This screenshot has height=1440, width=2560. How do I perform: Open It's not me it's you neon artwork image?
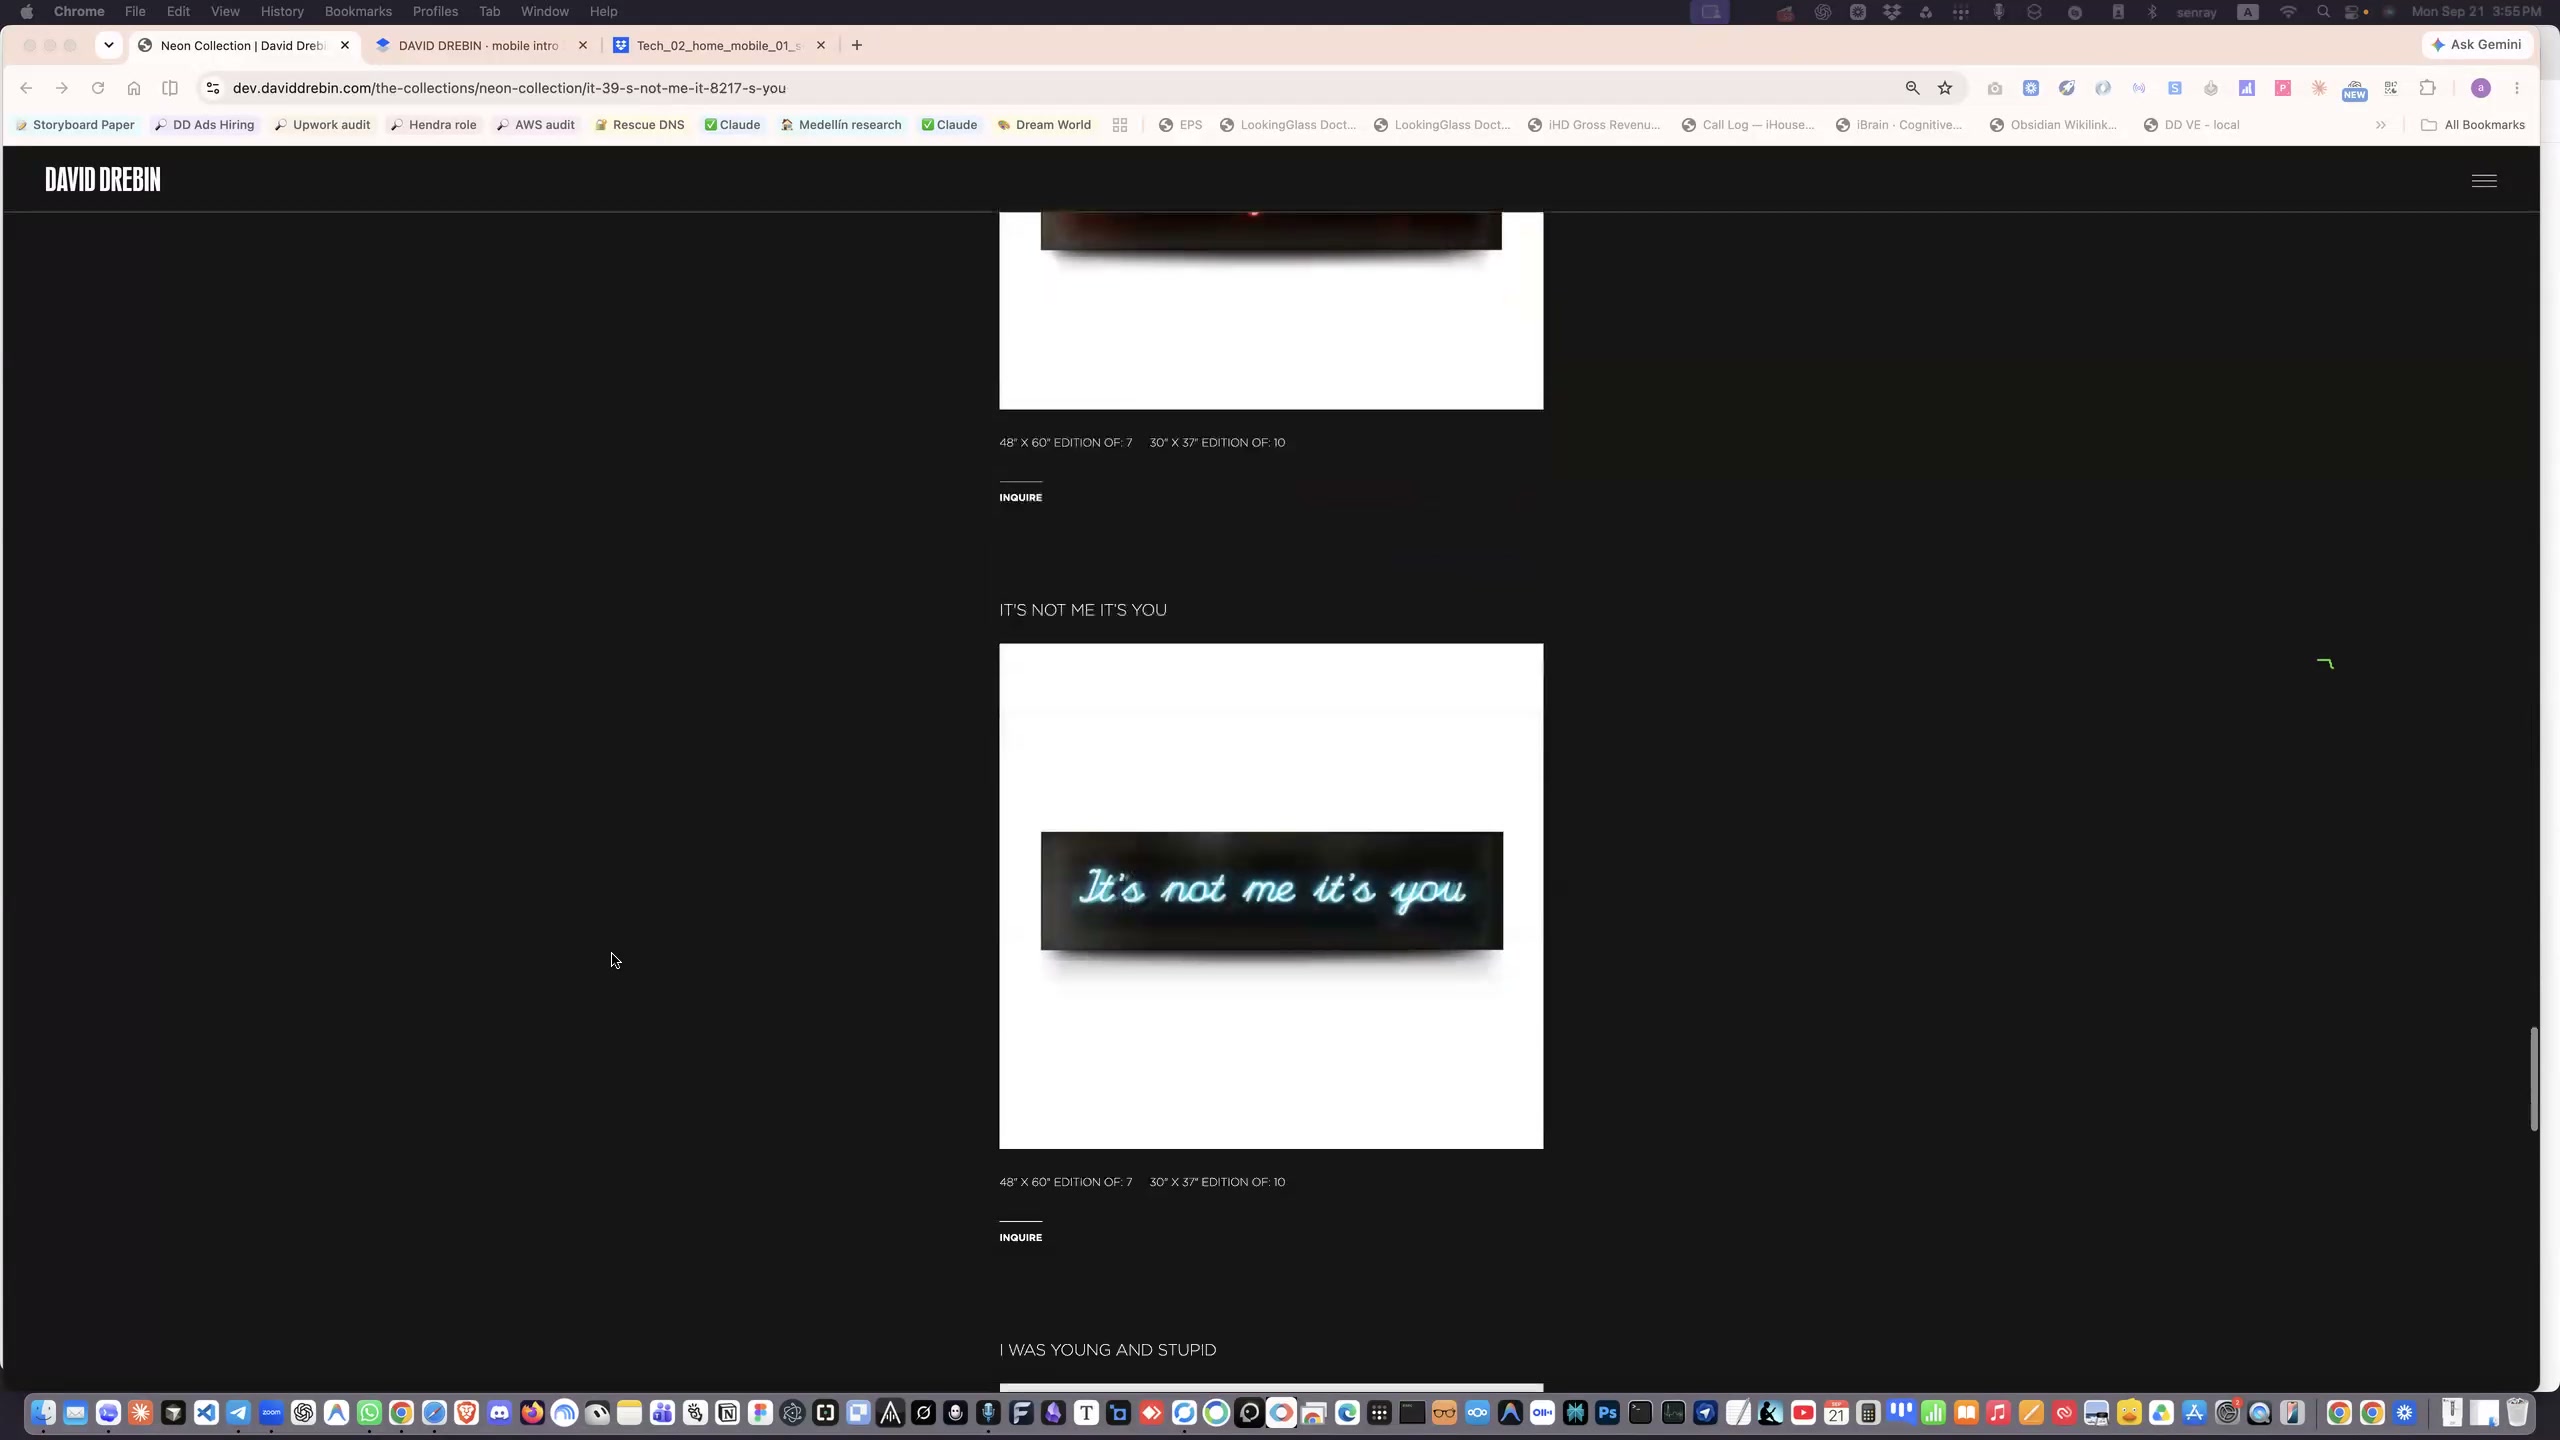pyautogui.click(x=1271, y=896)
